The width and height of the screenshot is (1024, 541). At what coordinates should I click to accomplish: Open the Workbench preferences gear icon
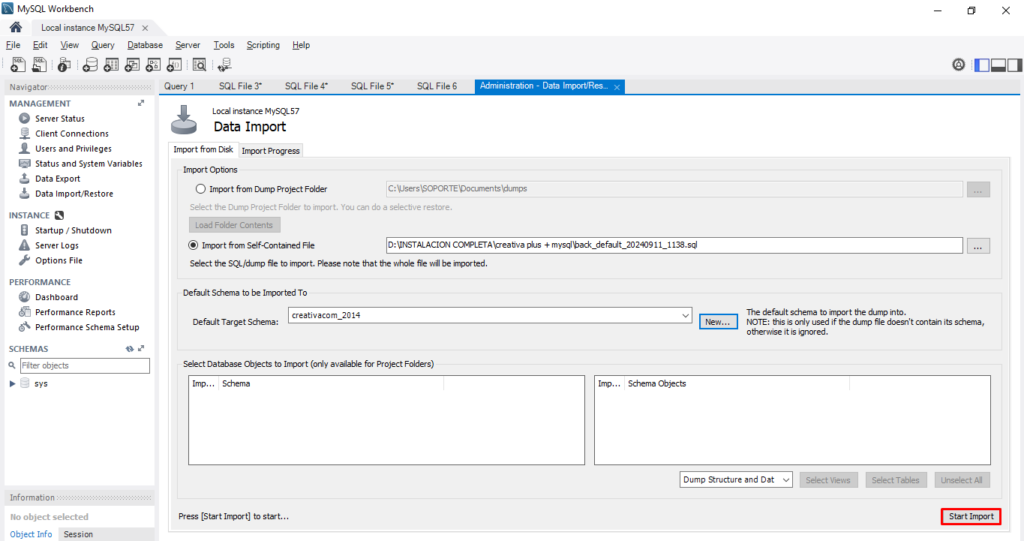pos(958,65)
